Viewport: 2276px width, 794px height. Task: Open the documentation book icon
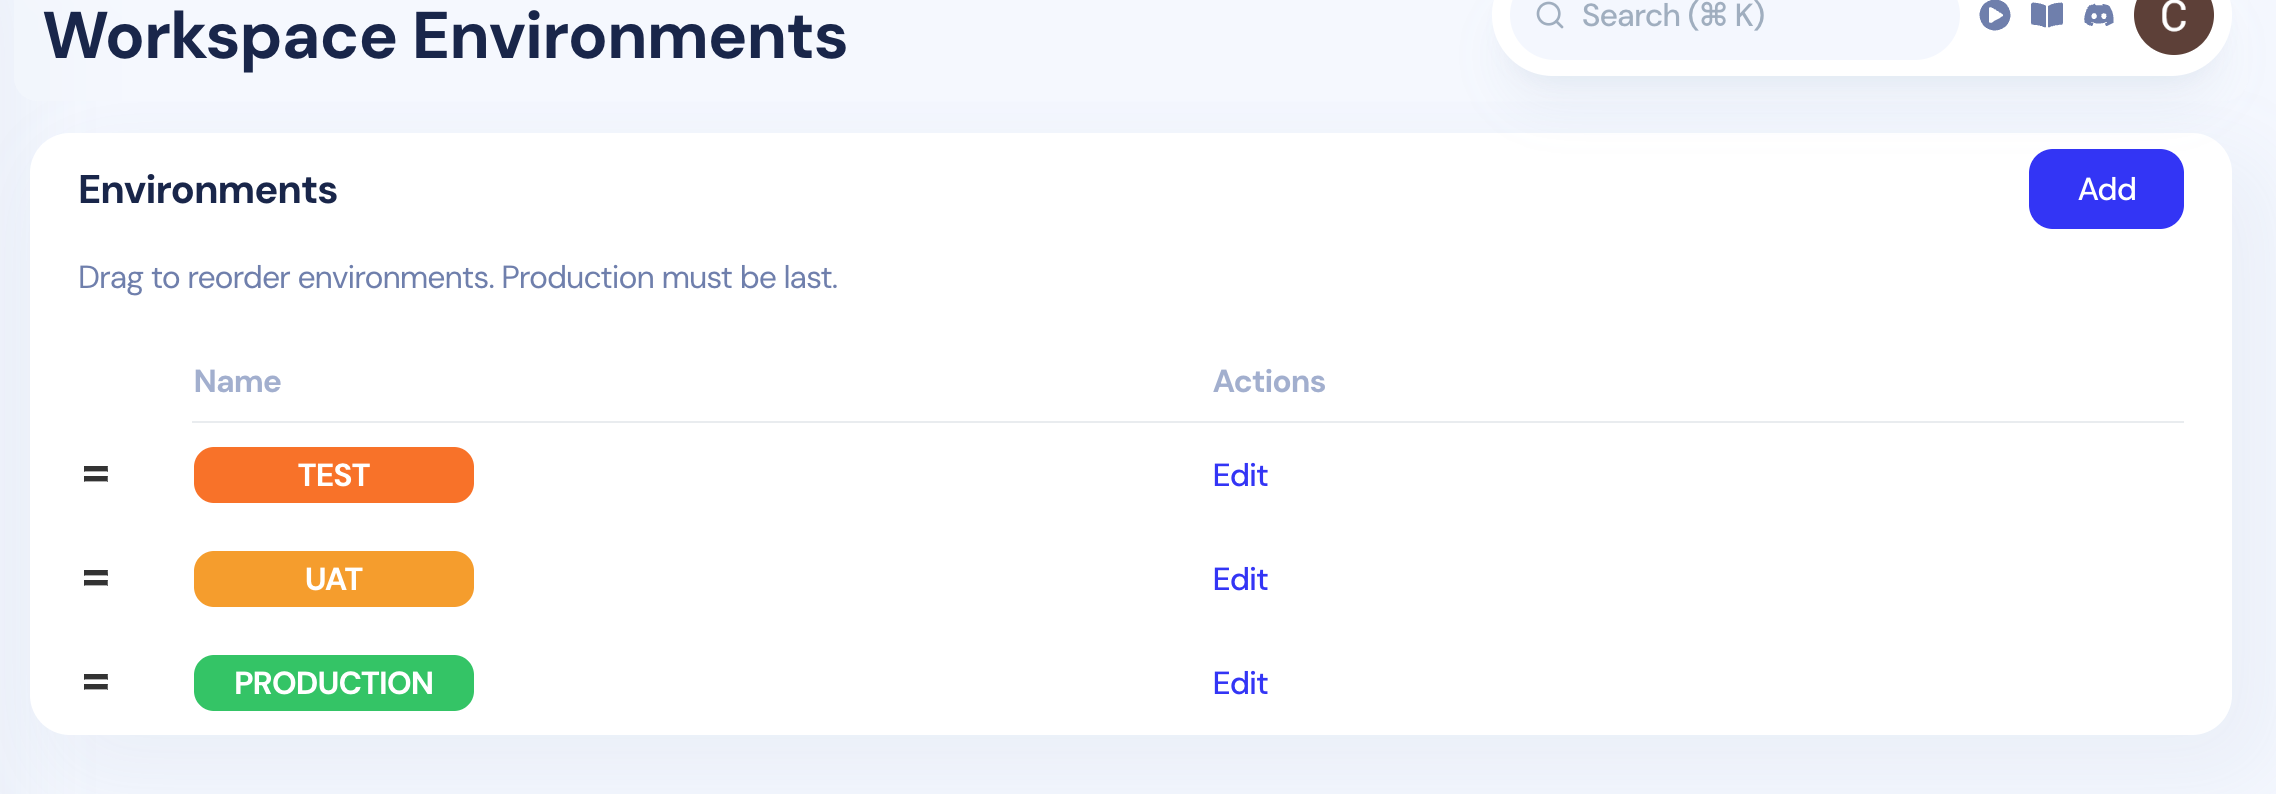pos(2047,15)
